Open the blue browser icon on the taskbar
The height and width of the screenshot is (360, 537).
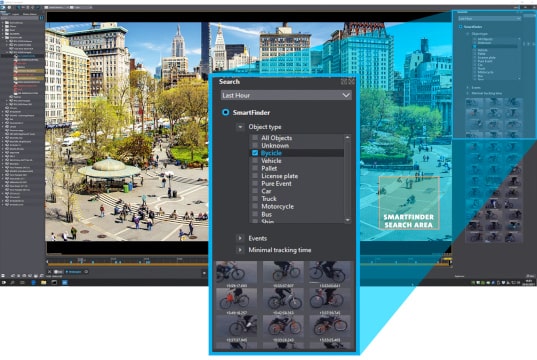pyautogui.click(x=34, y=283)
